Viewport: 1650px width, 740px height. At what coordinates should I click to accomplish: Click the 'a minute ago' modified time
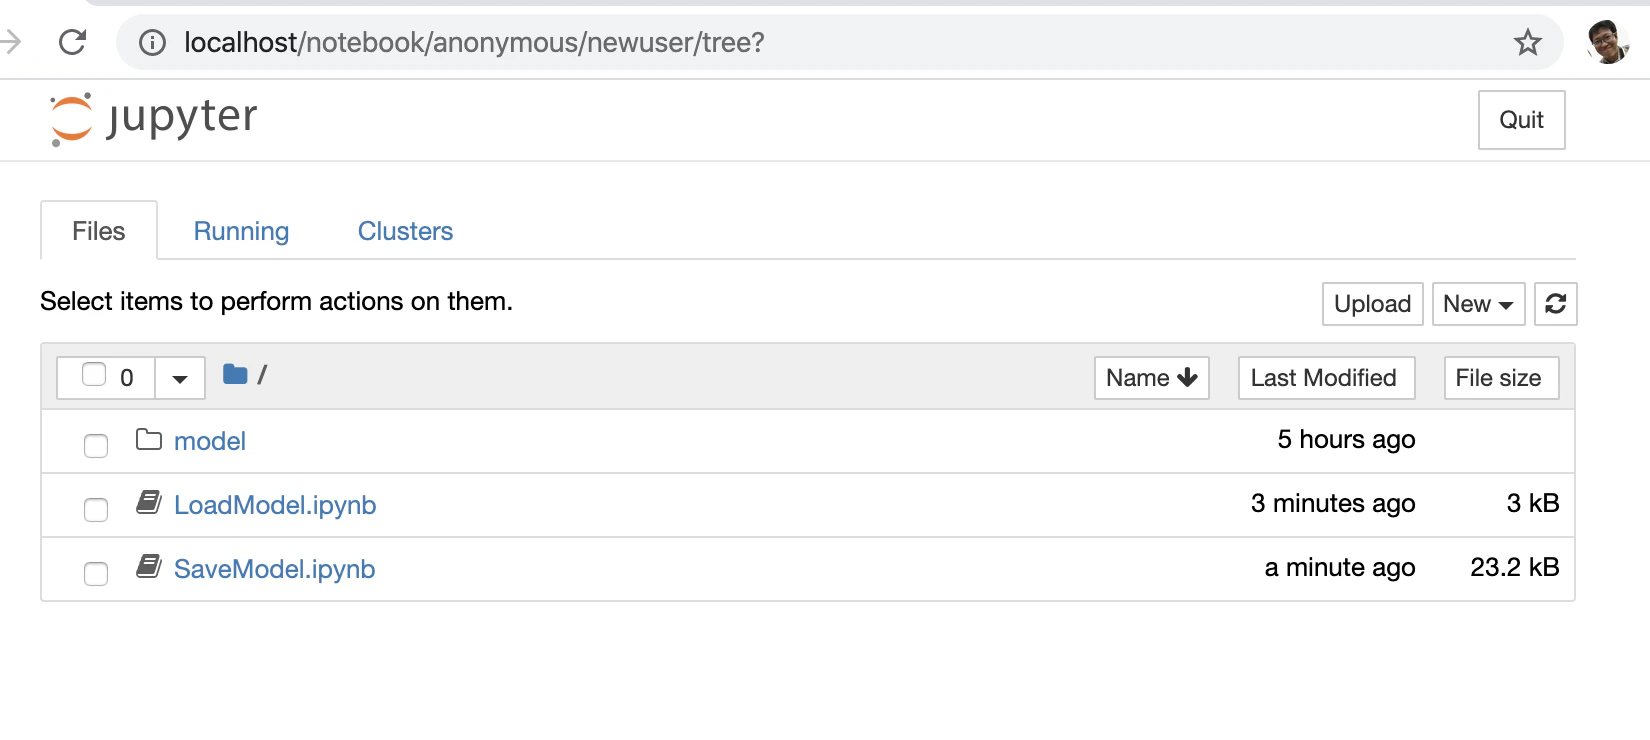point(1340,567)
